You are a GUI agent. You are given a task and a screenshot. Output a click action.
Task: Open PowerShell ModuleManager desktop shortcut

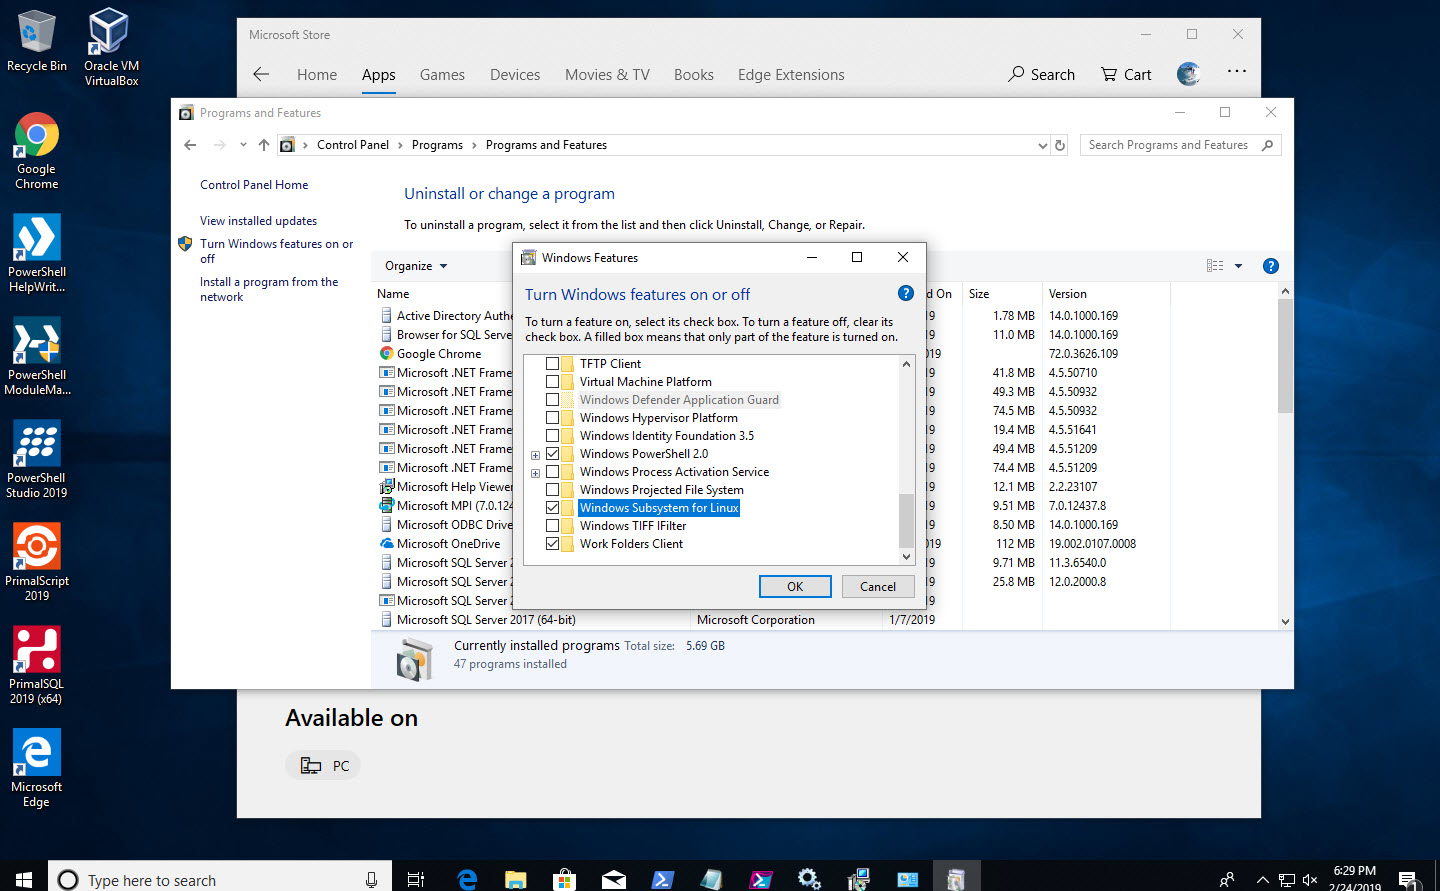tap(37, 356)
